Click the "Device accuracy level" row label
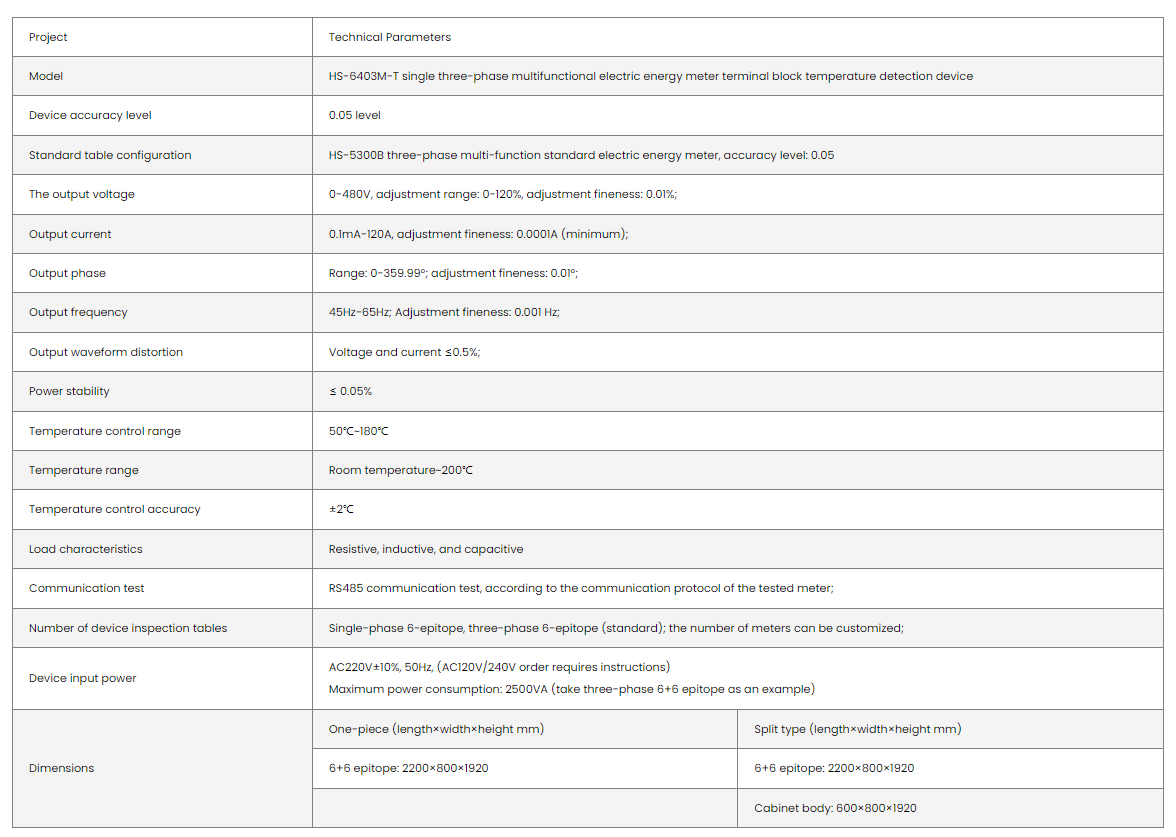Image resolution: width=1176 pixels, height=837 pixels. pos(90,115)
